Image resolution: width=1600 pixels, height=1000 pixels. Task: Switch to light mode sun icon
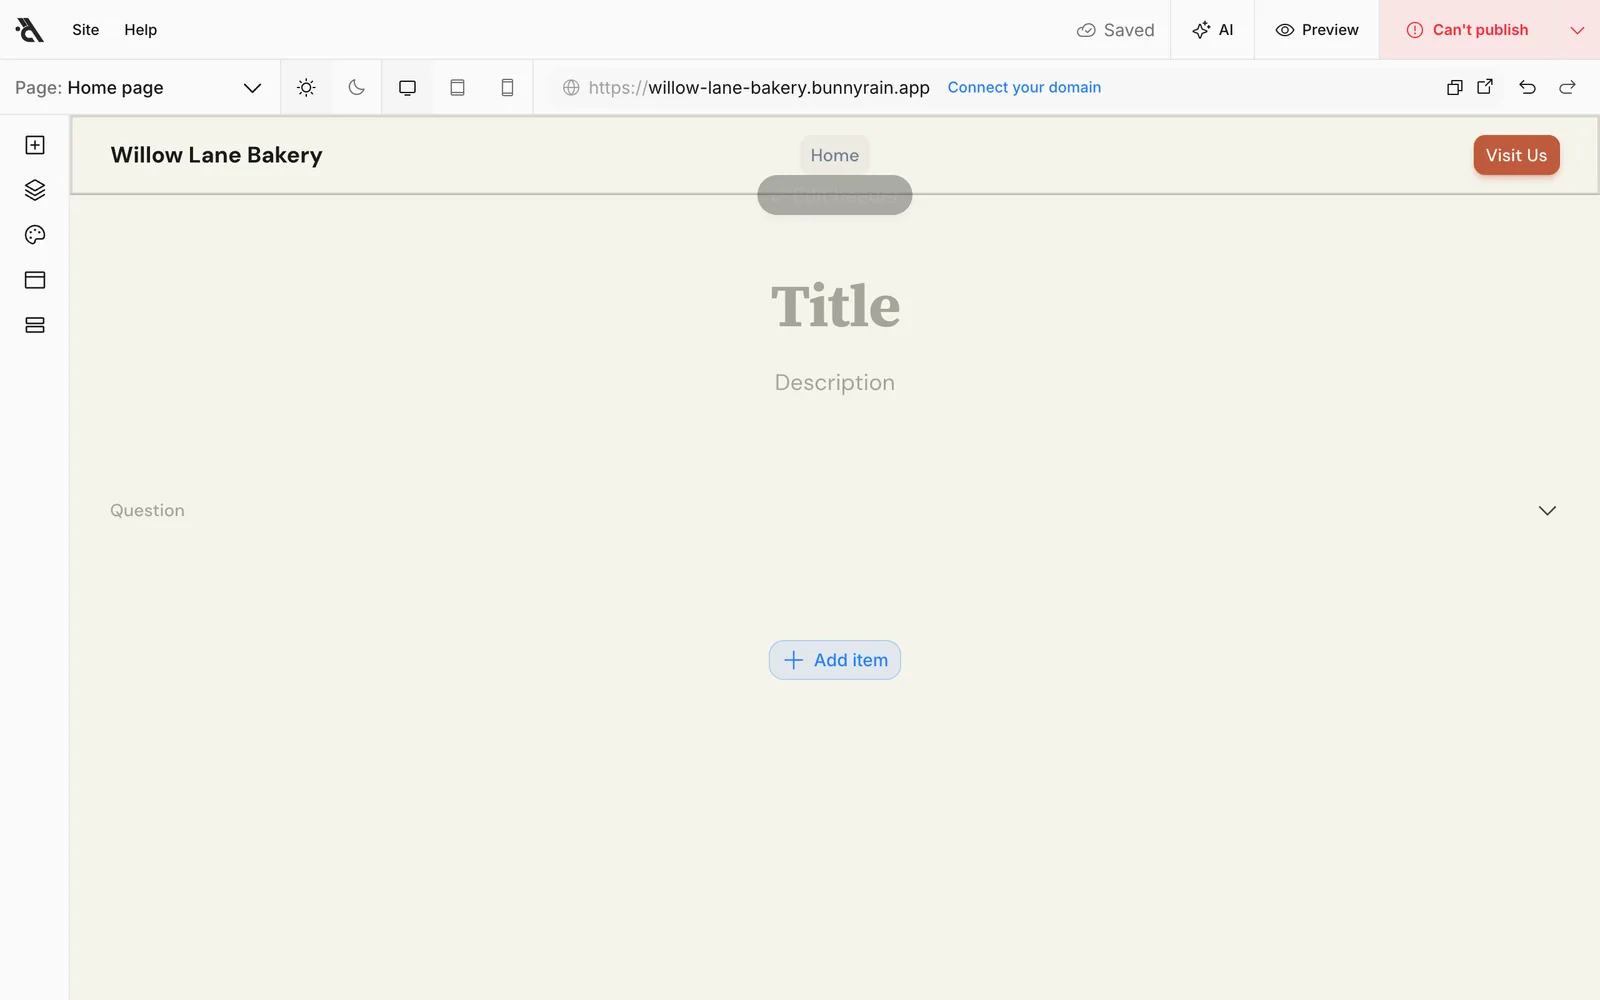306,88
